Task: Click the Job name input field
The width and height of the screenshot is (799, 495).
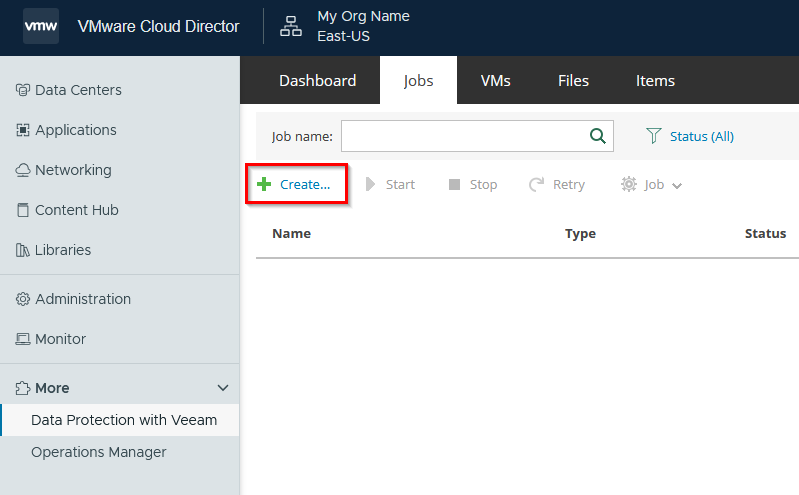Action: tap(477, 136)
